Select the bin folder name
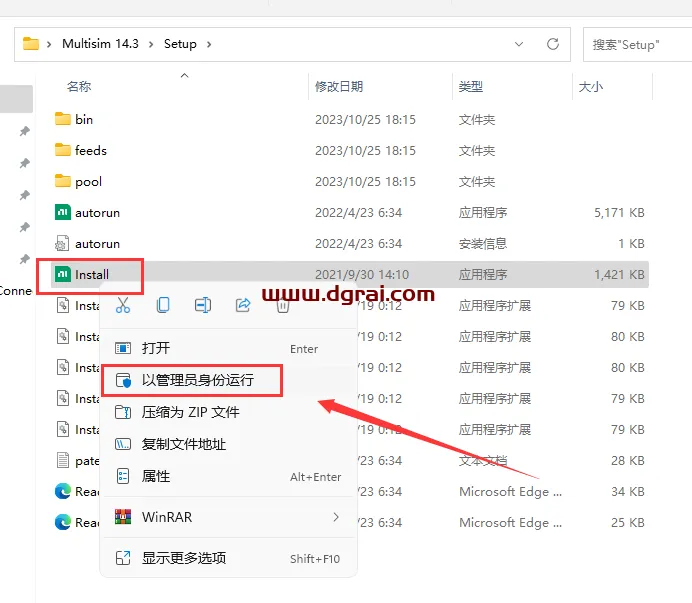 [x=84, y=120]
